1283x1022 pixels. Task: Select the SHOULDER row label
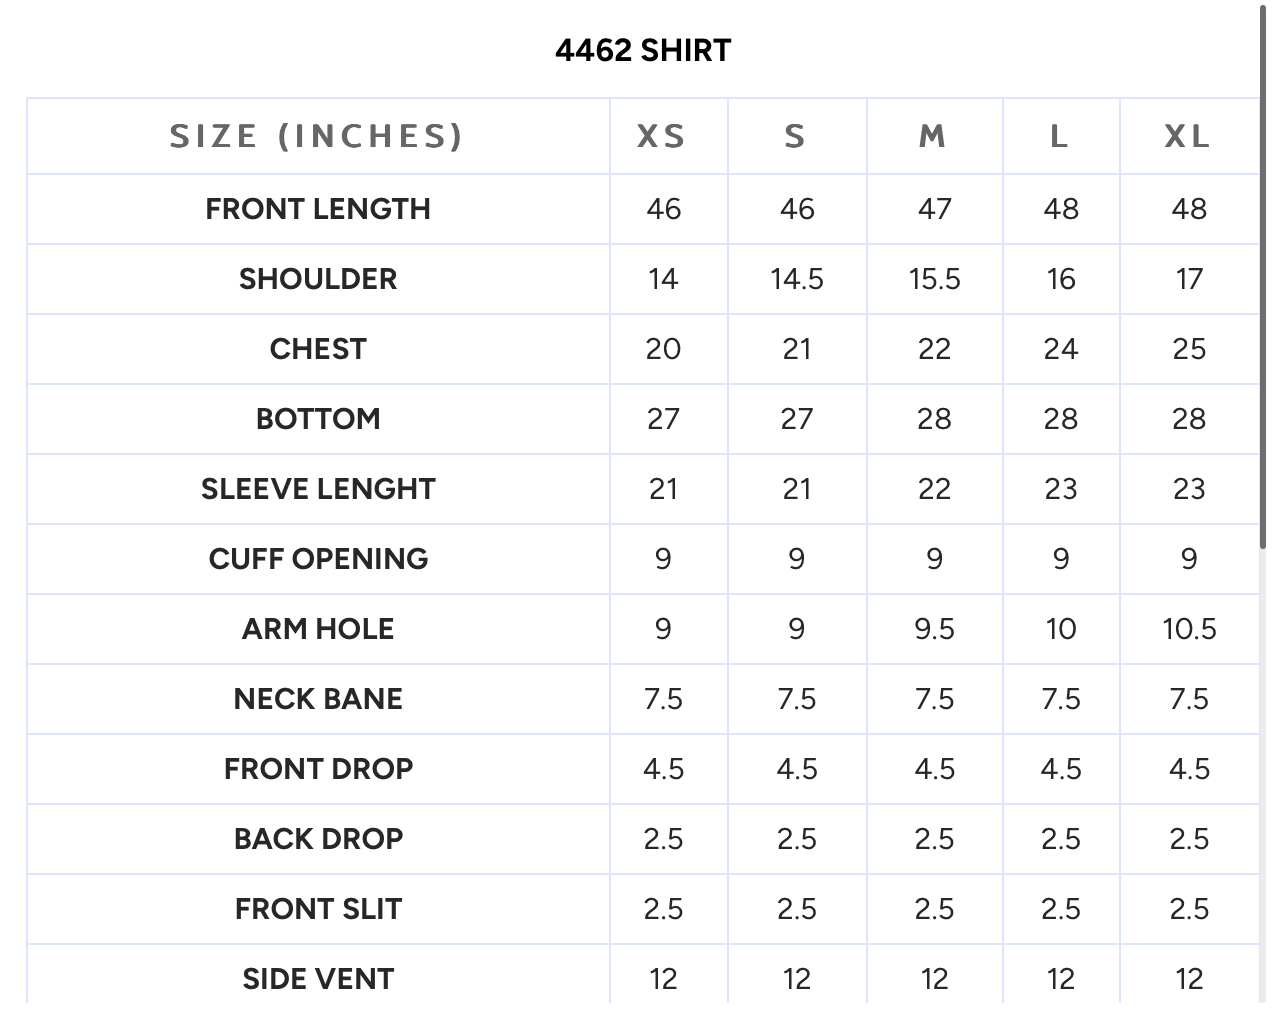click(x=318, y=279)
